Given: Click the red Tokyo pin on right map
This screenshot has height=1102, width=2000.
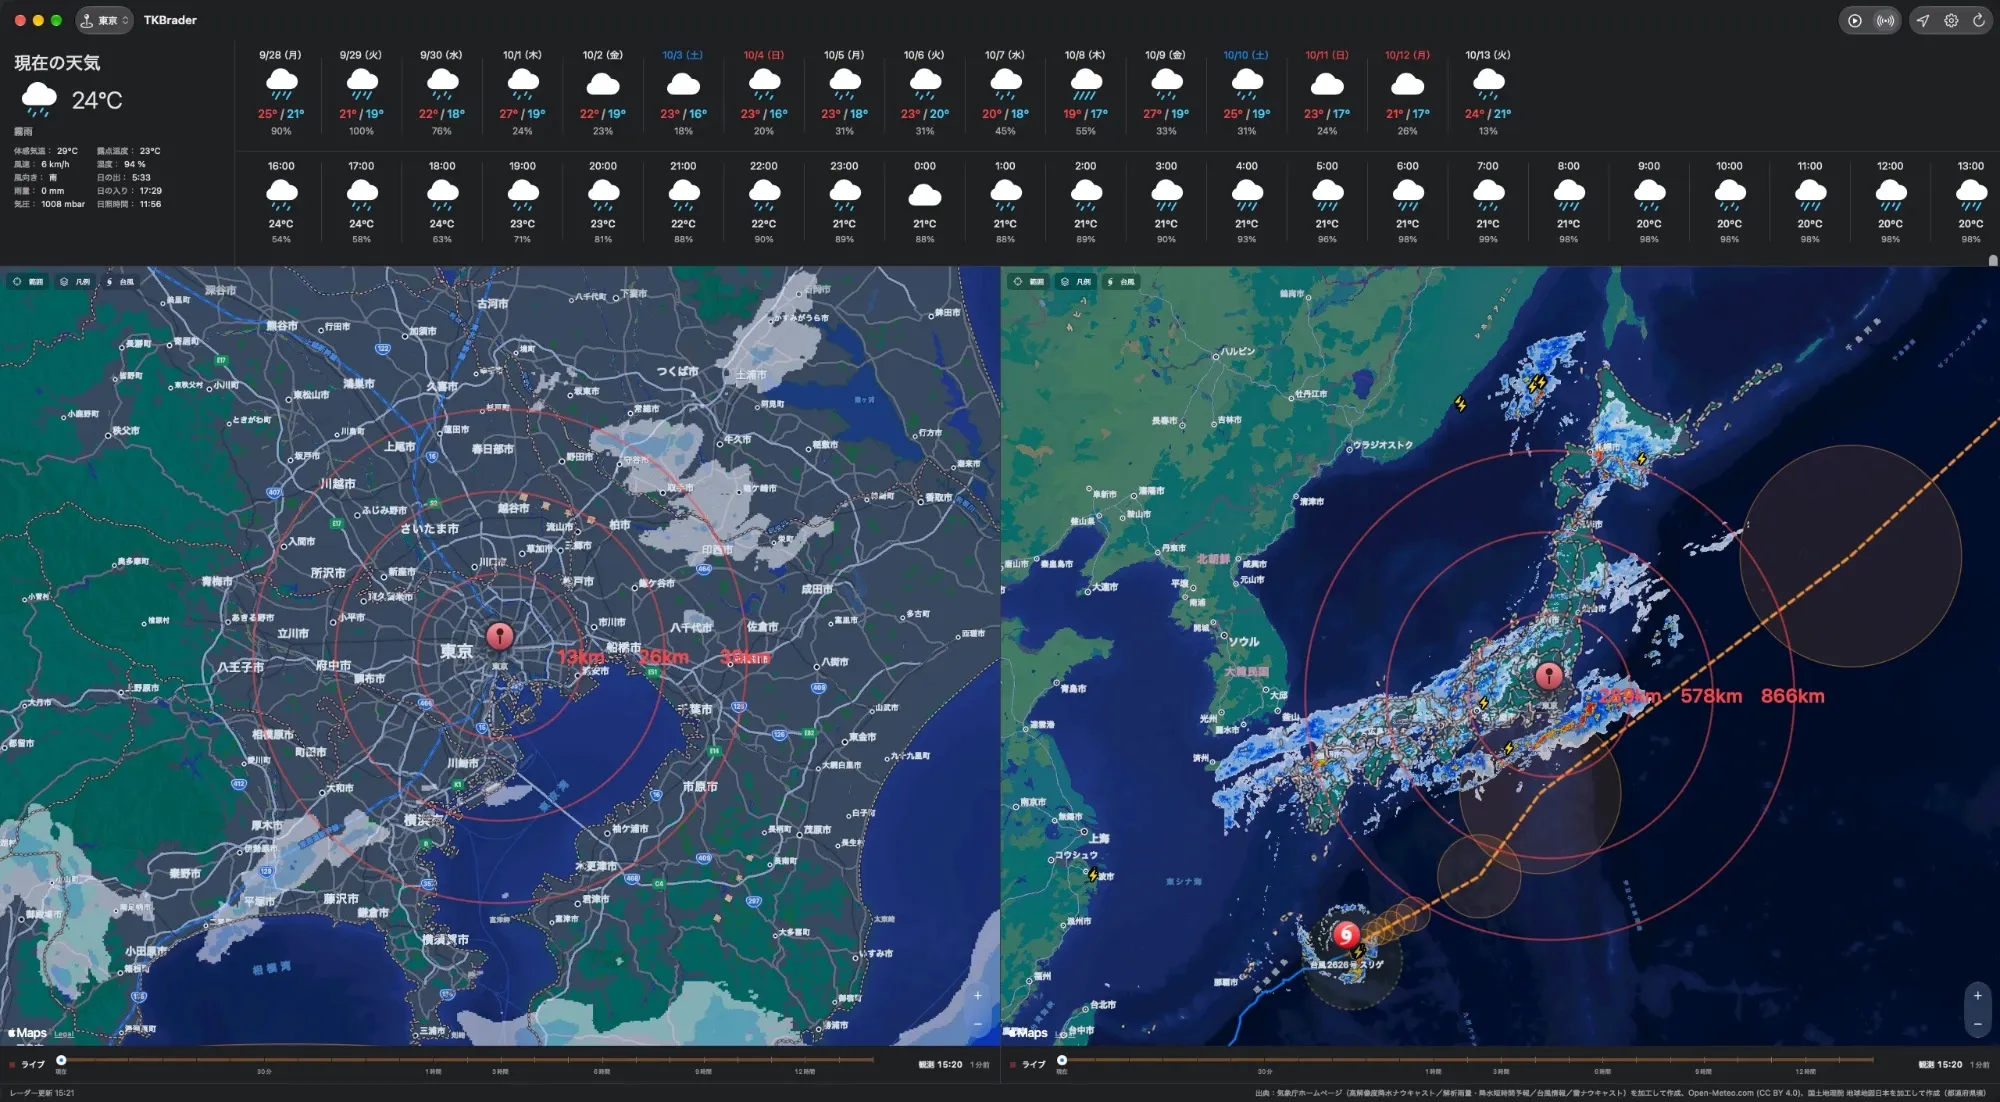Looking at the screenshot, I should 1549,677.
